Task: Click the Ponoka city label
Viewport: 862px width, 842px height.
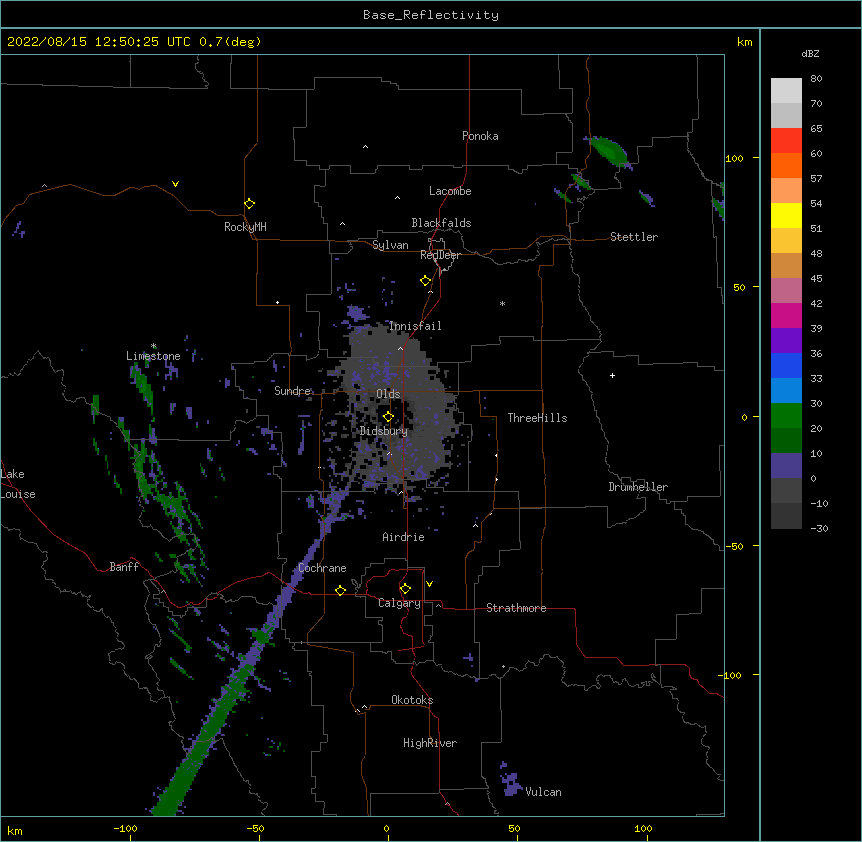Action: (x=480, y=136)
